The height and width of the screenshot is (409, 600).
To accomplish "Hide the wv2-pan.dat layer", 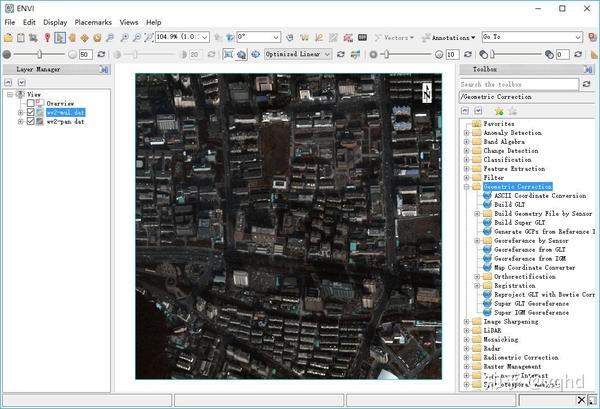I will tap(30, 122).
